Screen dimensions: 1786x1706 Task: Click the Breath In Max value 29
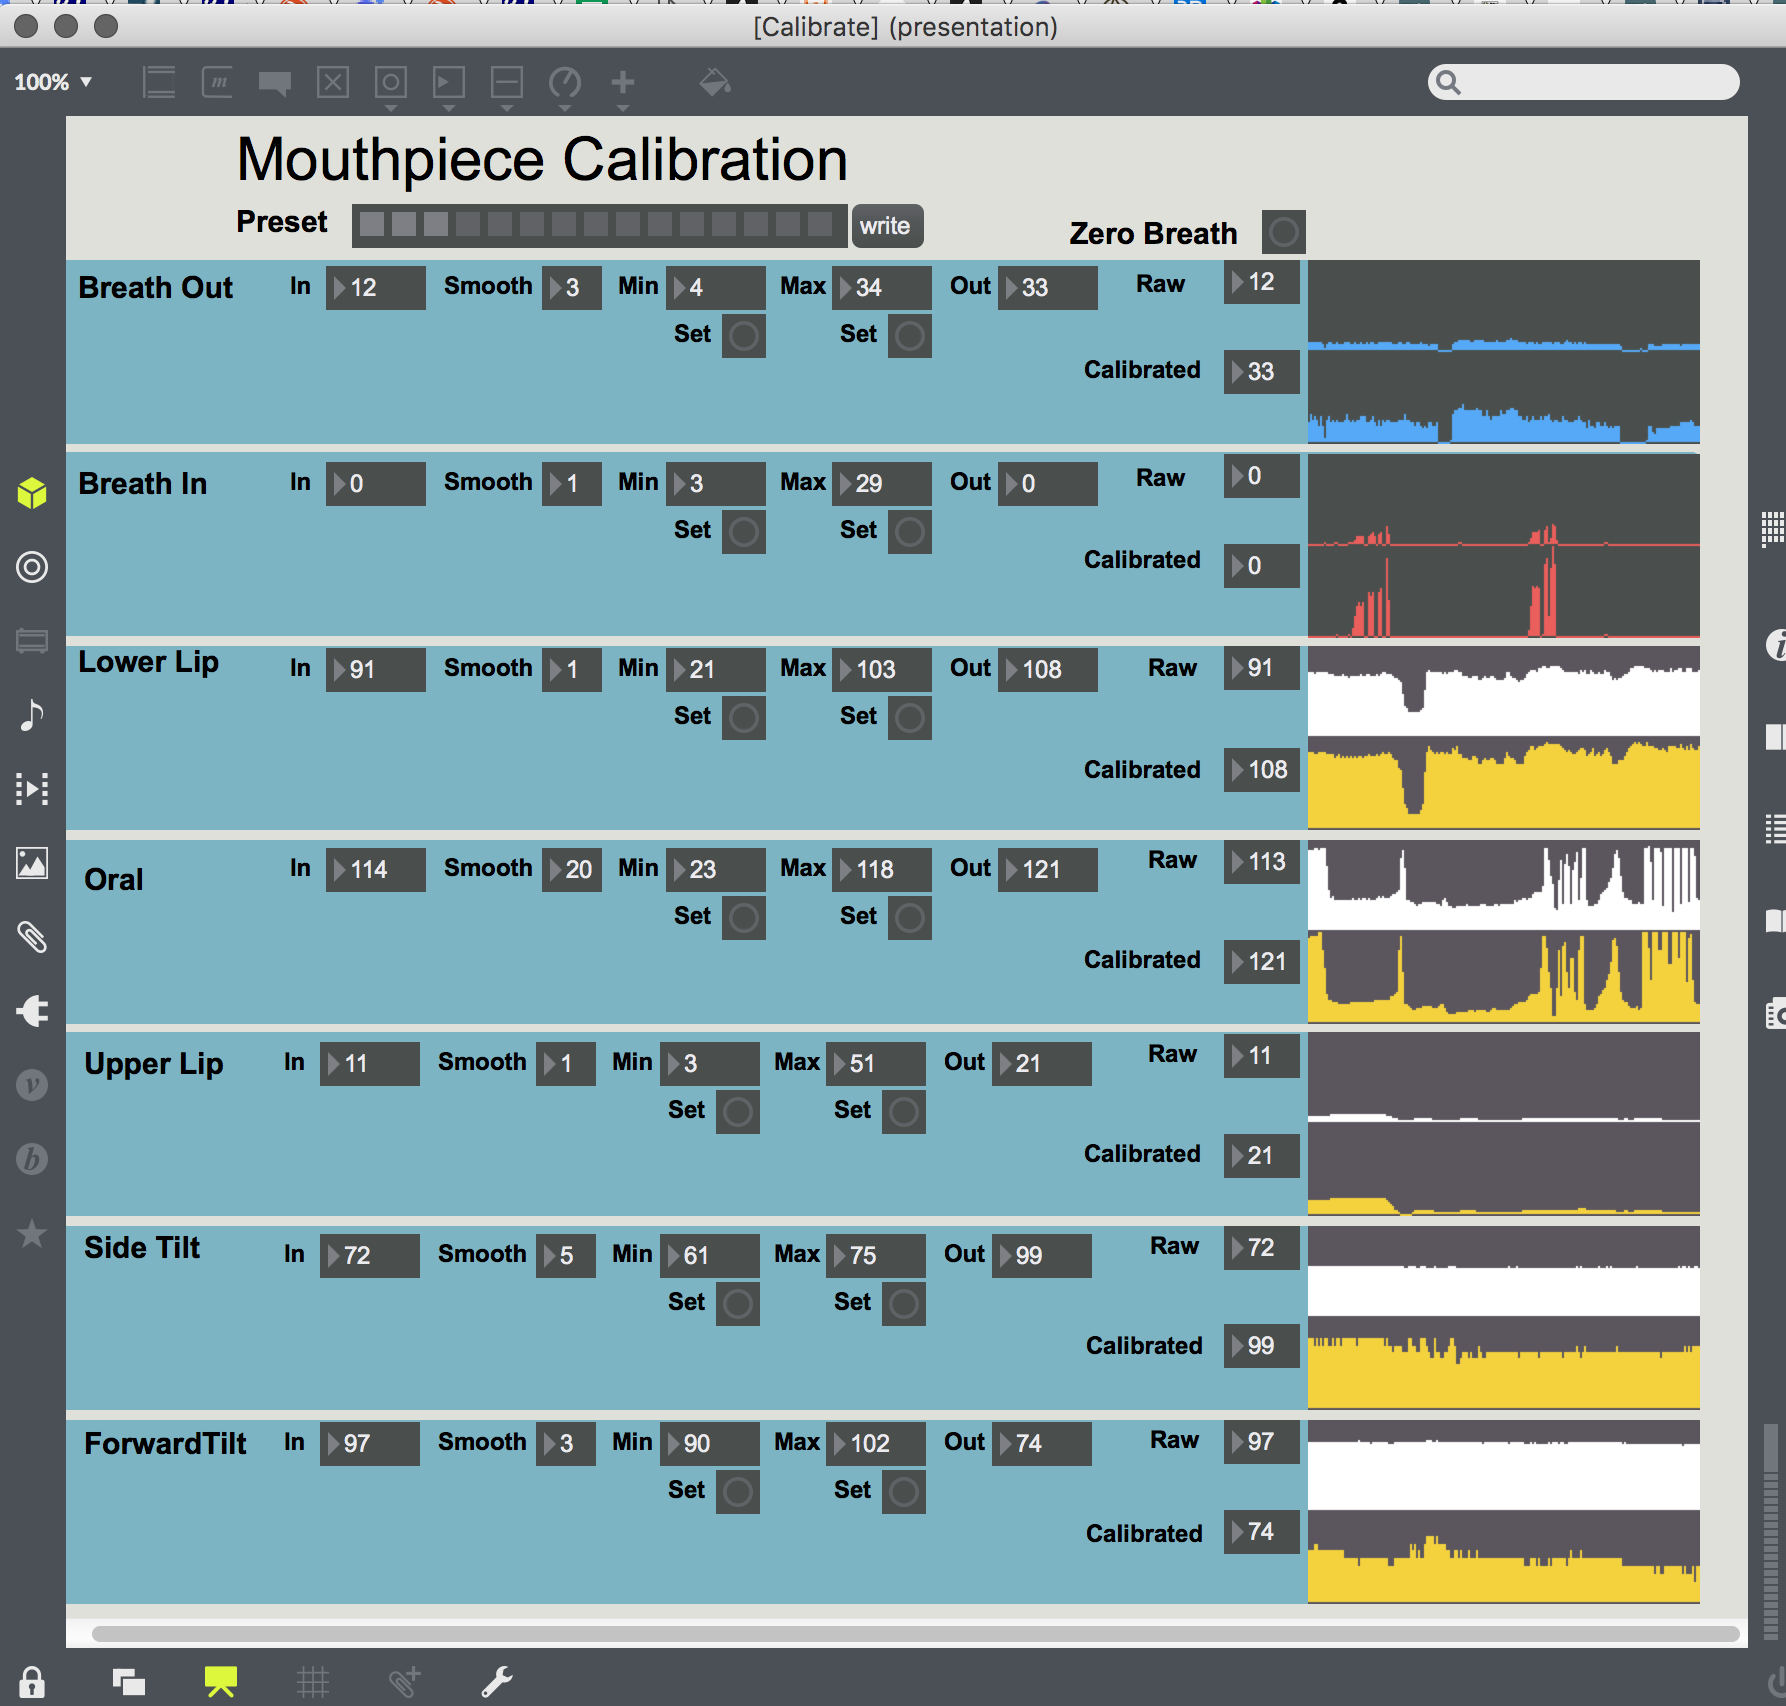pos(881,484)
